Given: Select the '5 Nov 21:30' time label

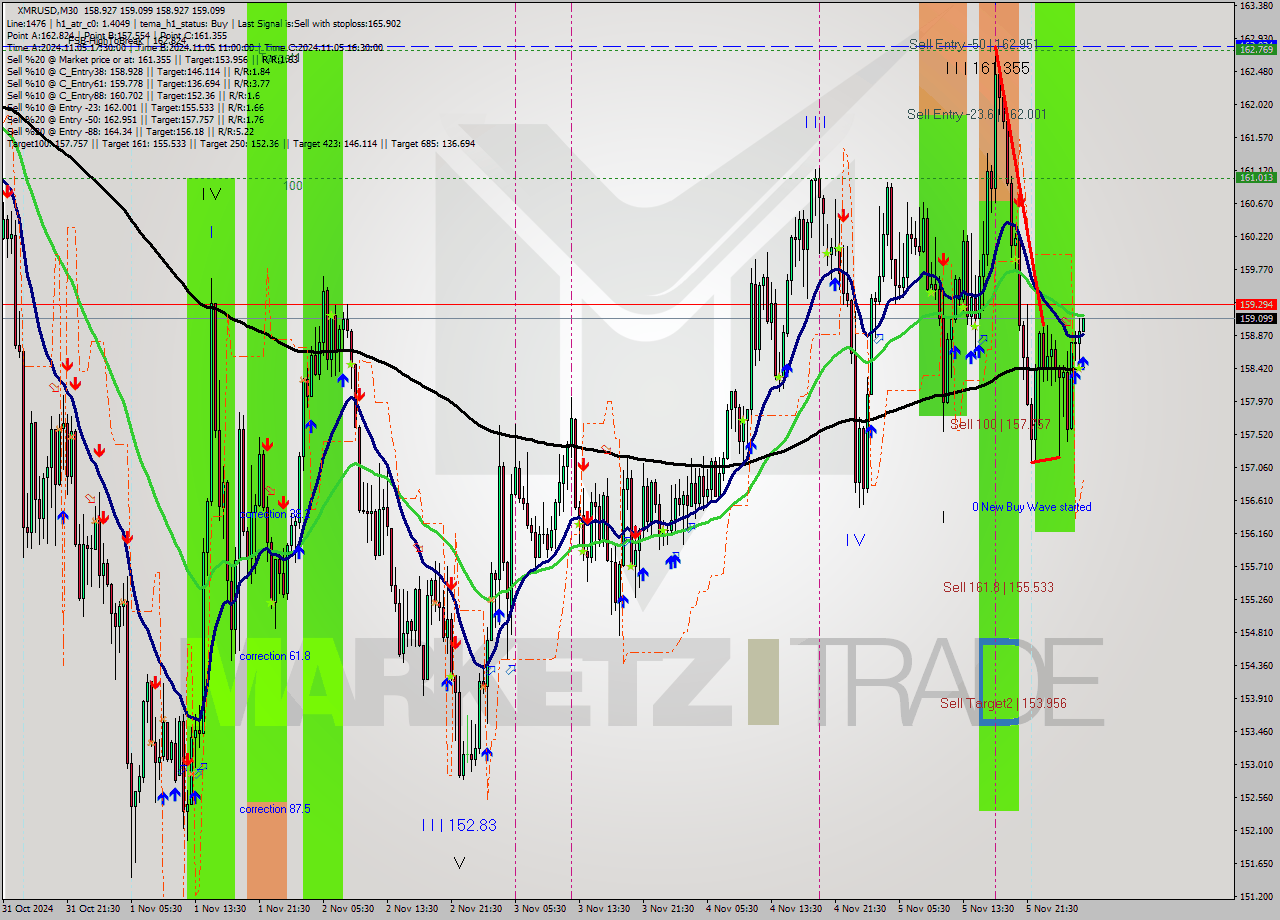Looking at the screenshot, I should pyautogui.click(x=1053, y=909).
